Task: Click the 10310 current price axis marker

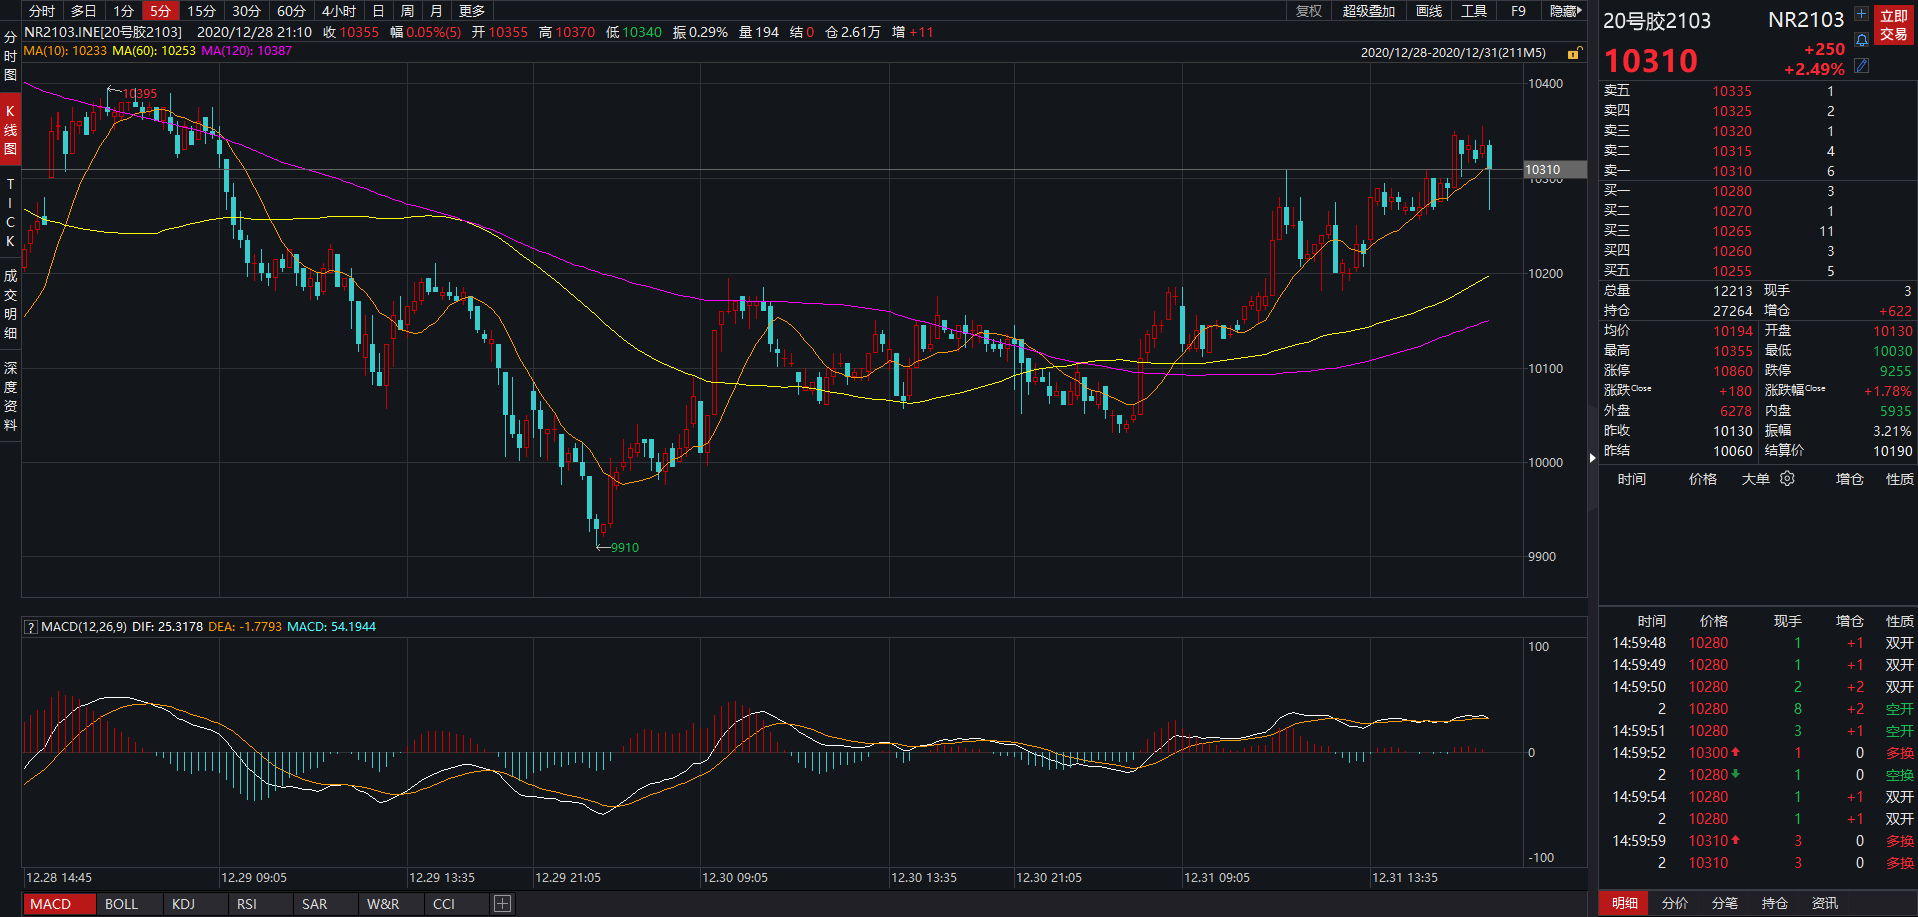Action: coord(1554,170)
